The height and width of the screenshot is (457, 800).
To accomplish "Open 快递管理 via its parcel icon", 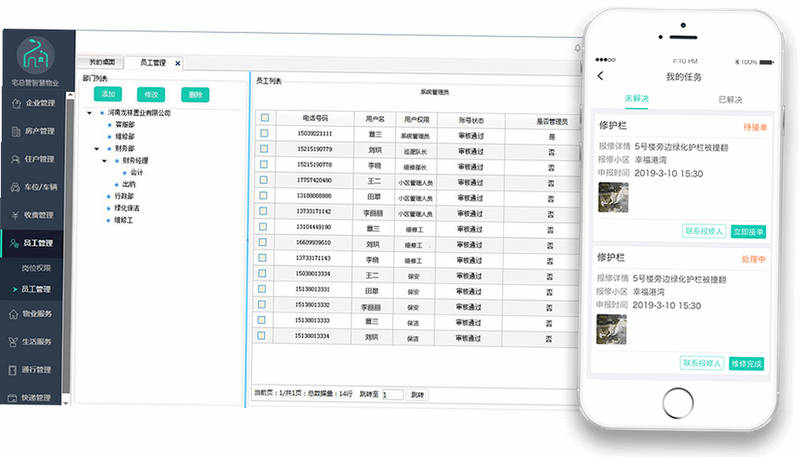I will (x=13, y=398).
